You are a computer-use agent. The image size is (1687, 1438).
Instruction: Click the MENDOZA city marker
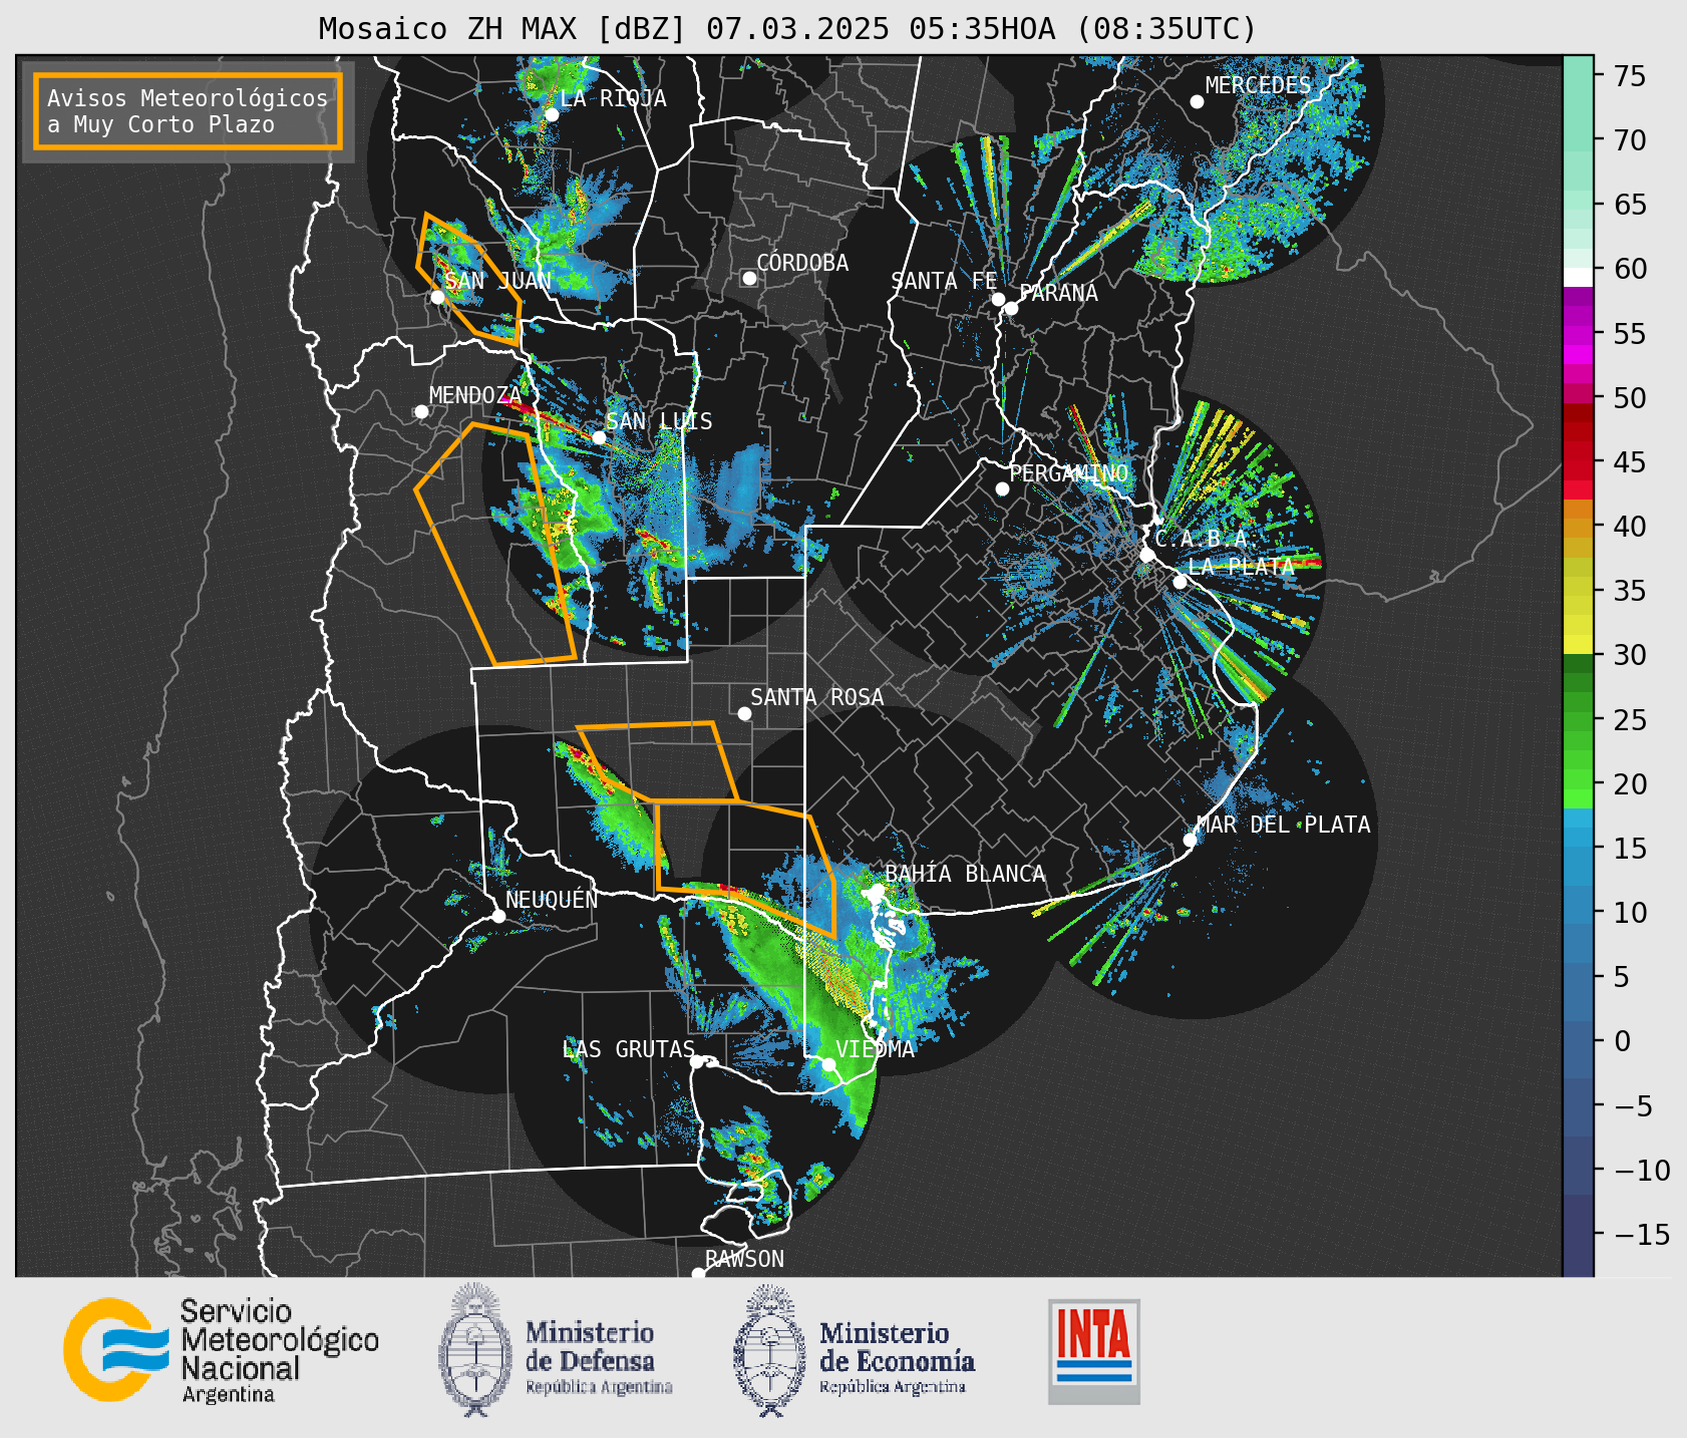point(421,412)
